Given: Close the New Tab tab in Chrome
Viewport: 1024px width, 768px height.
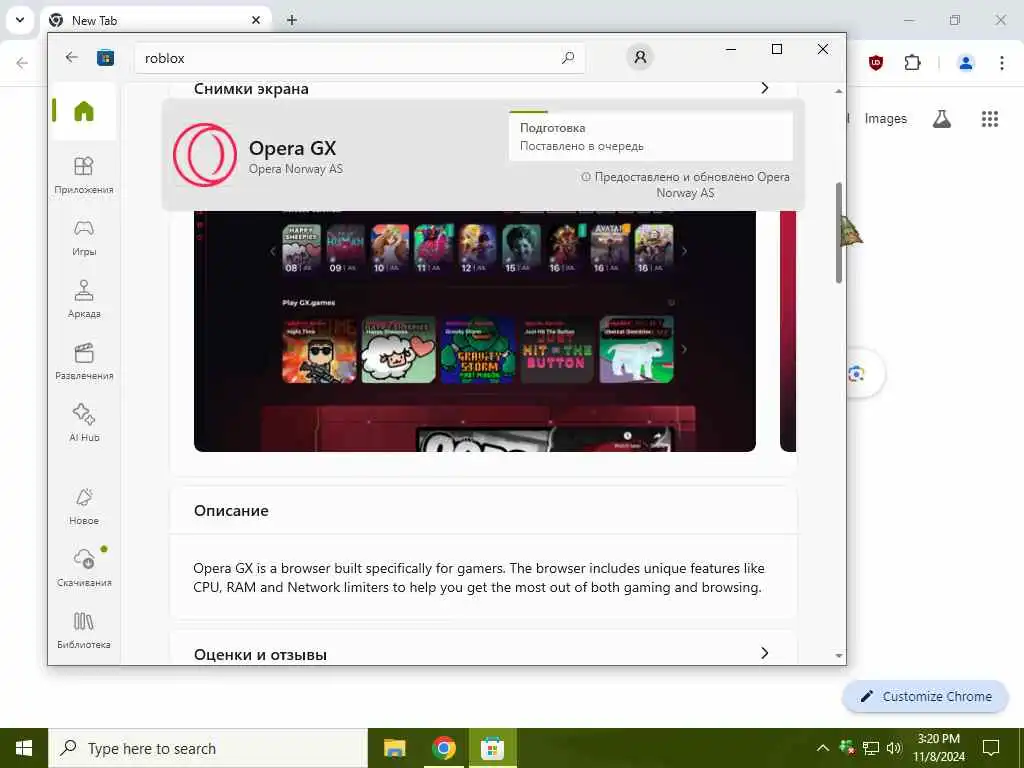Looking at the screenshot, I should (256, 20).
